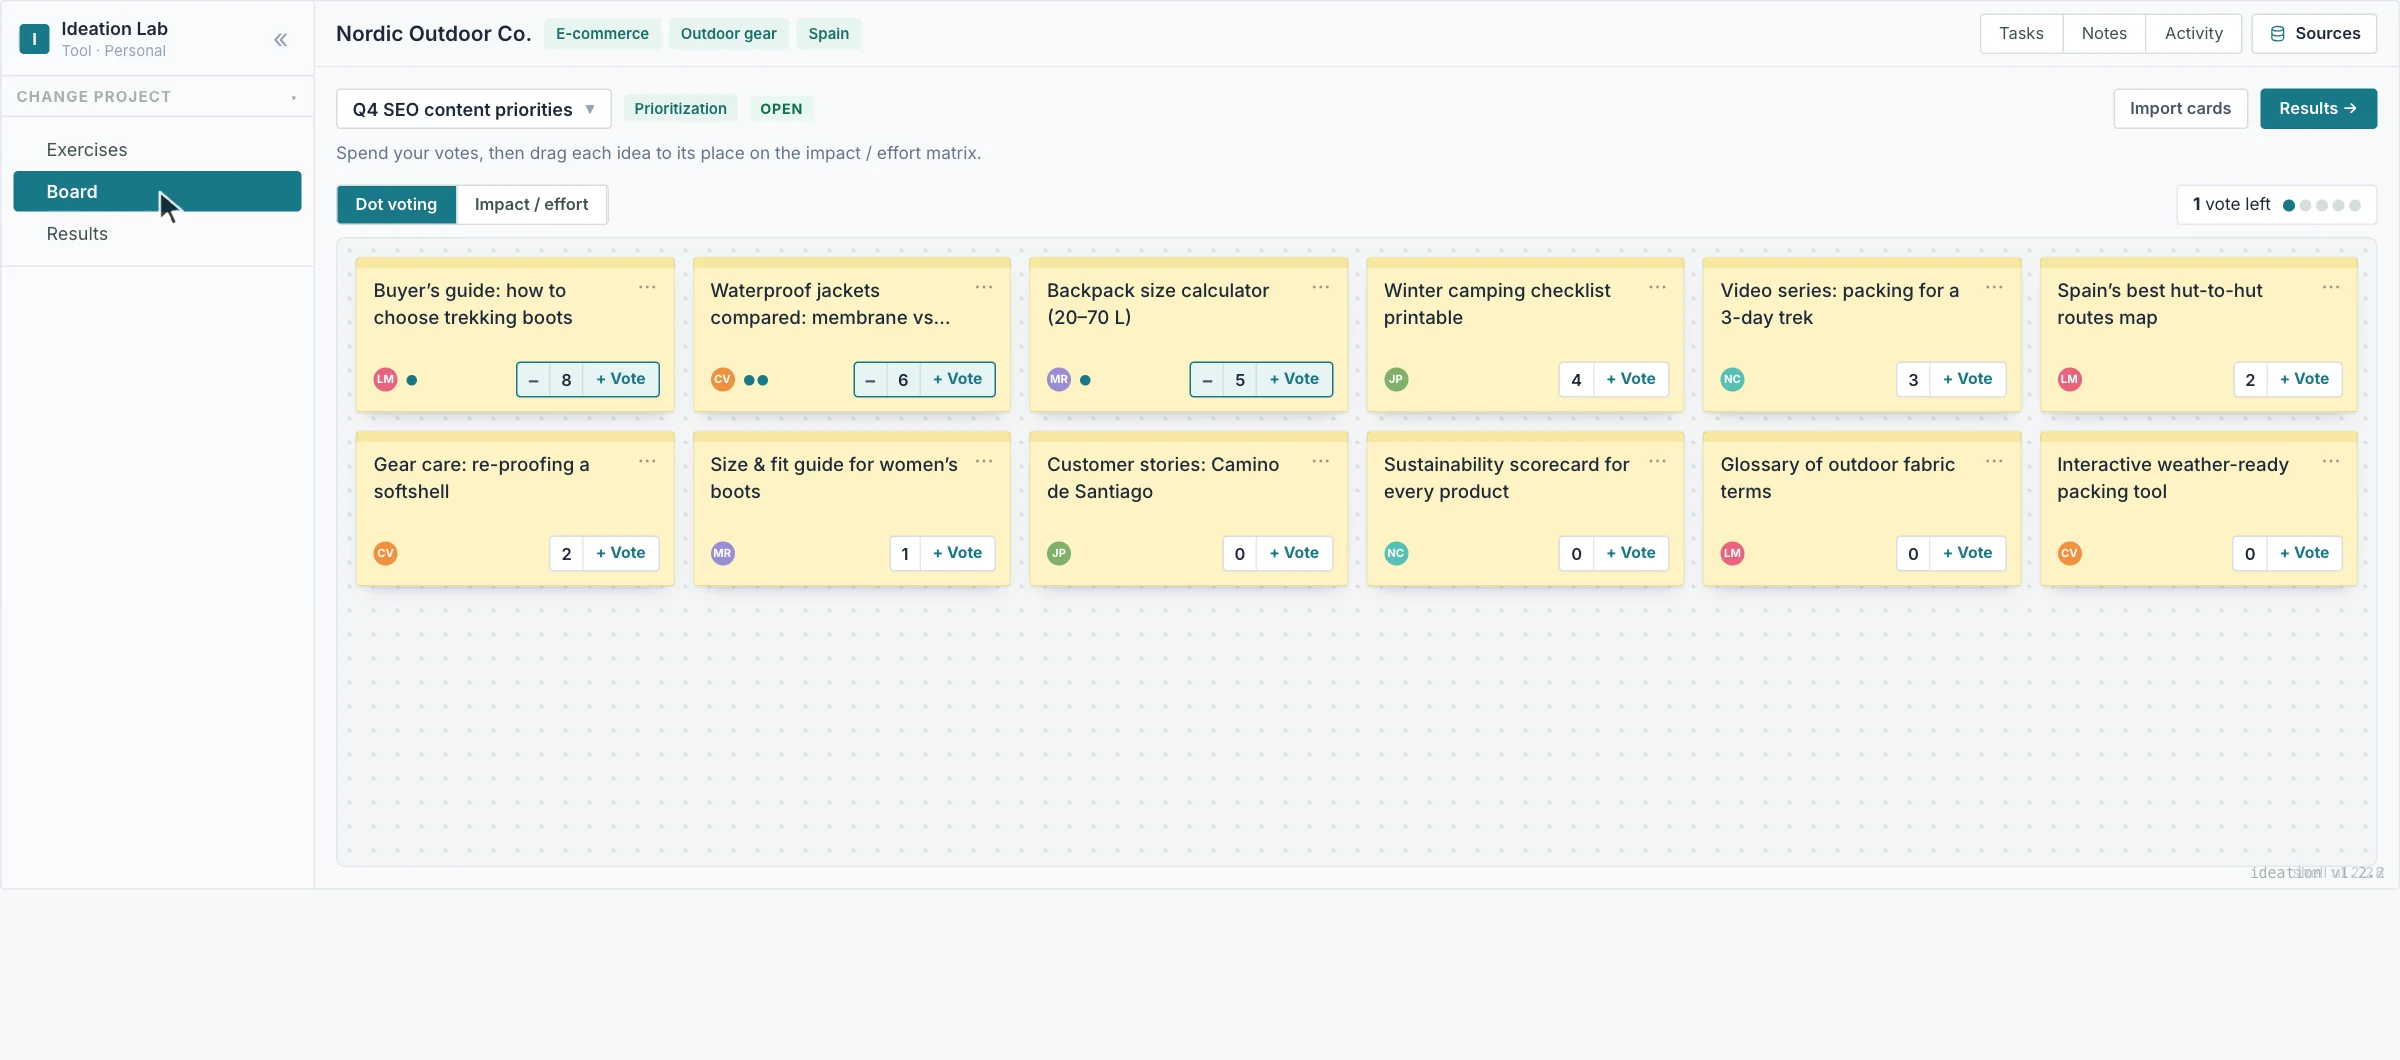Screen dimensions: 2400x1060
Task: Add a vote to Winter camping checklist
Action: tap(1631, 380)
